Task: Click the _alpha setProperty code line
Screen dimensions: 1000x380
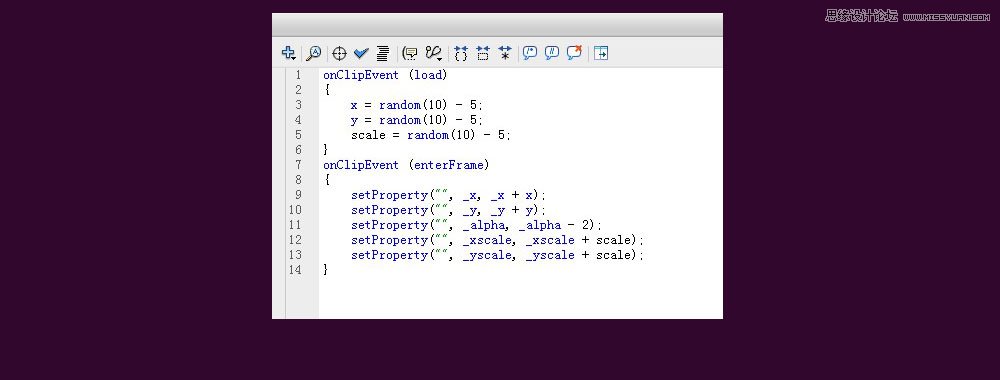Action: (x=476, y=225)
